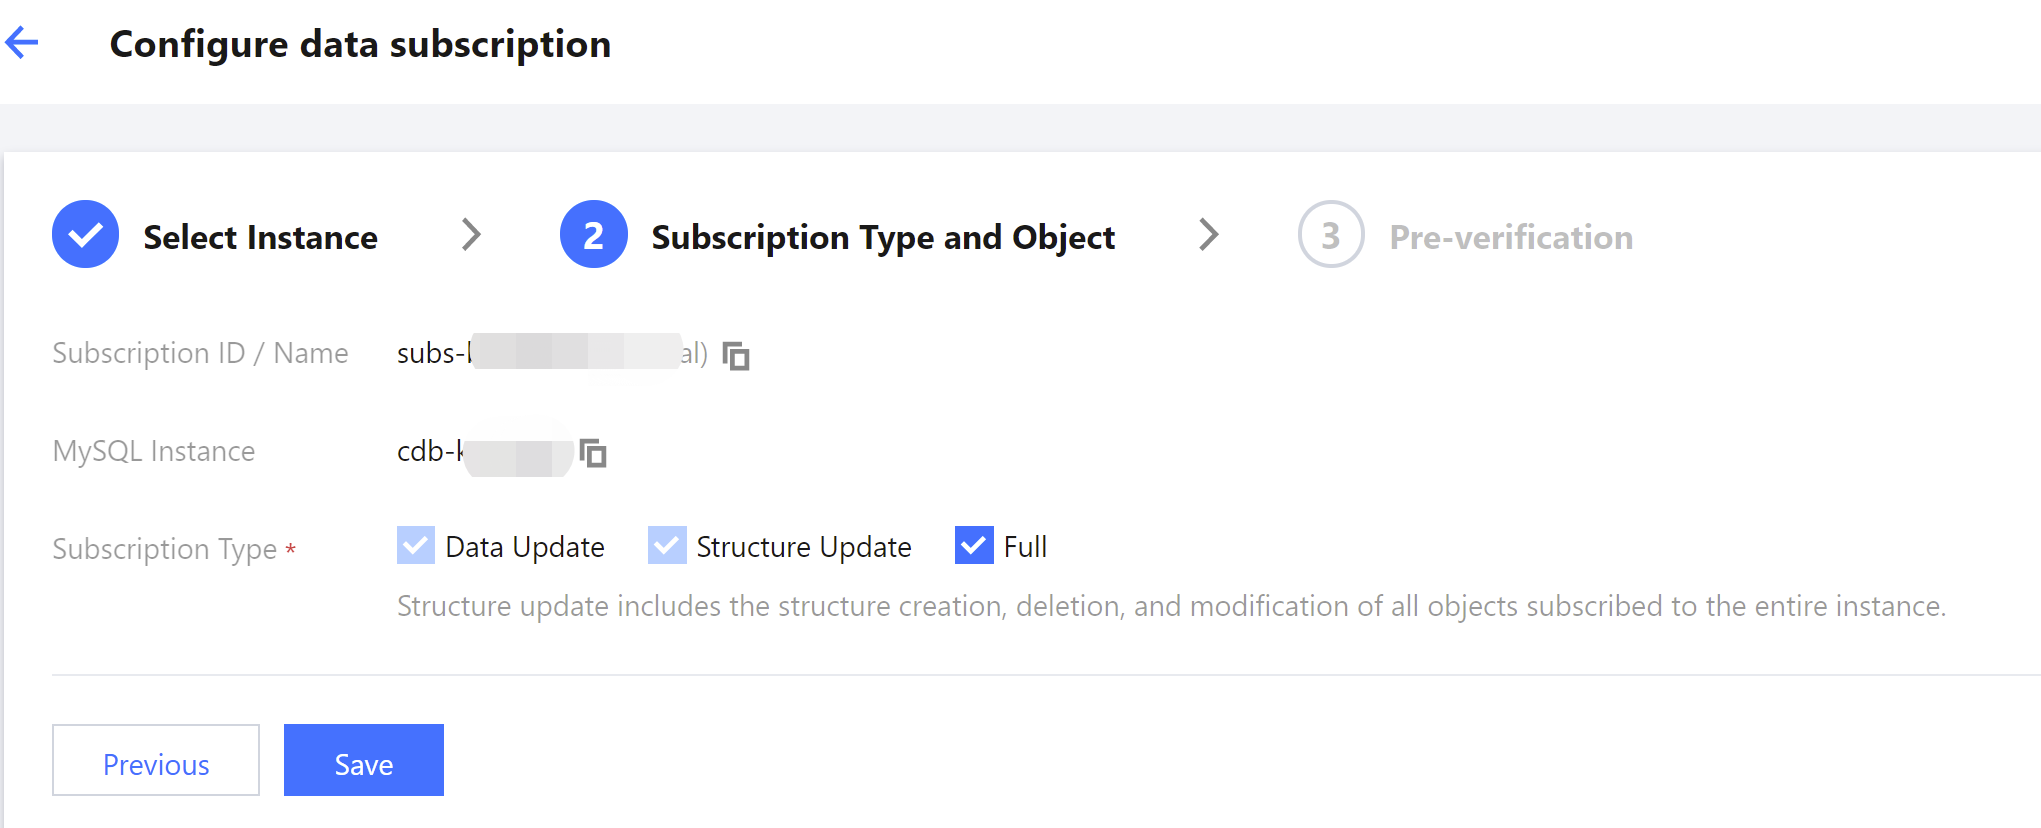Viewport: 2041px width, 828px height.
Task: Toggle the Structure Update checkbox
Action: click(667, 546)
